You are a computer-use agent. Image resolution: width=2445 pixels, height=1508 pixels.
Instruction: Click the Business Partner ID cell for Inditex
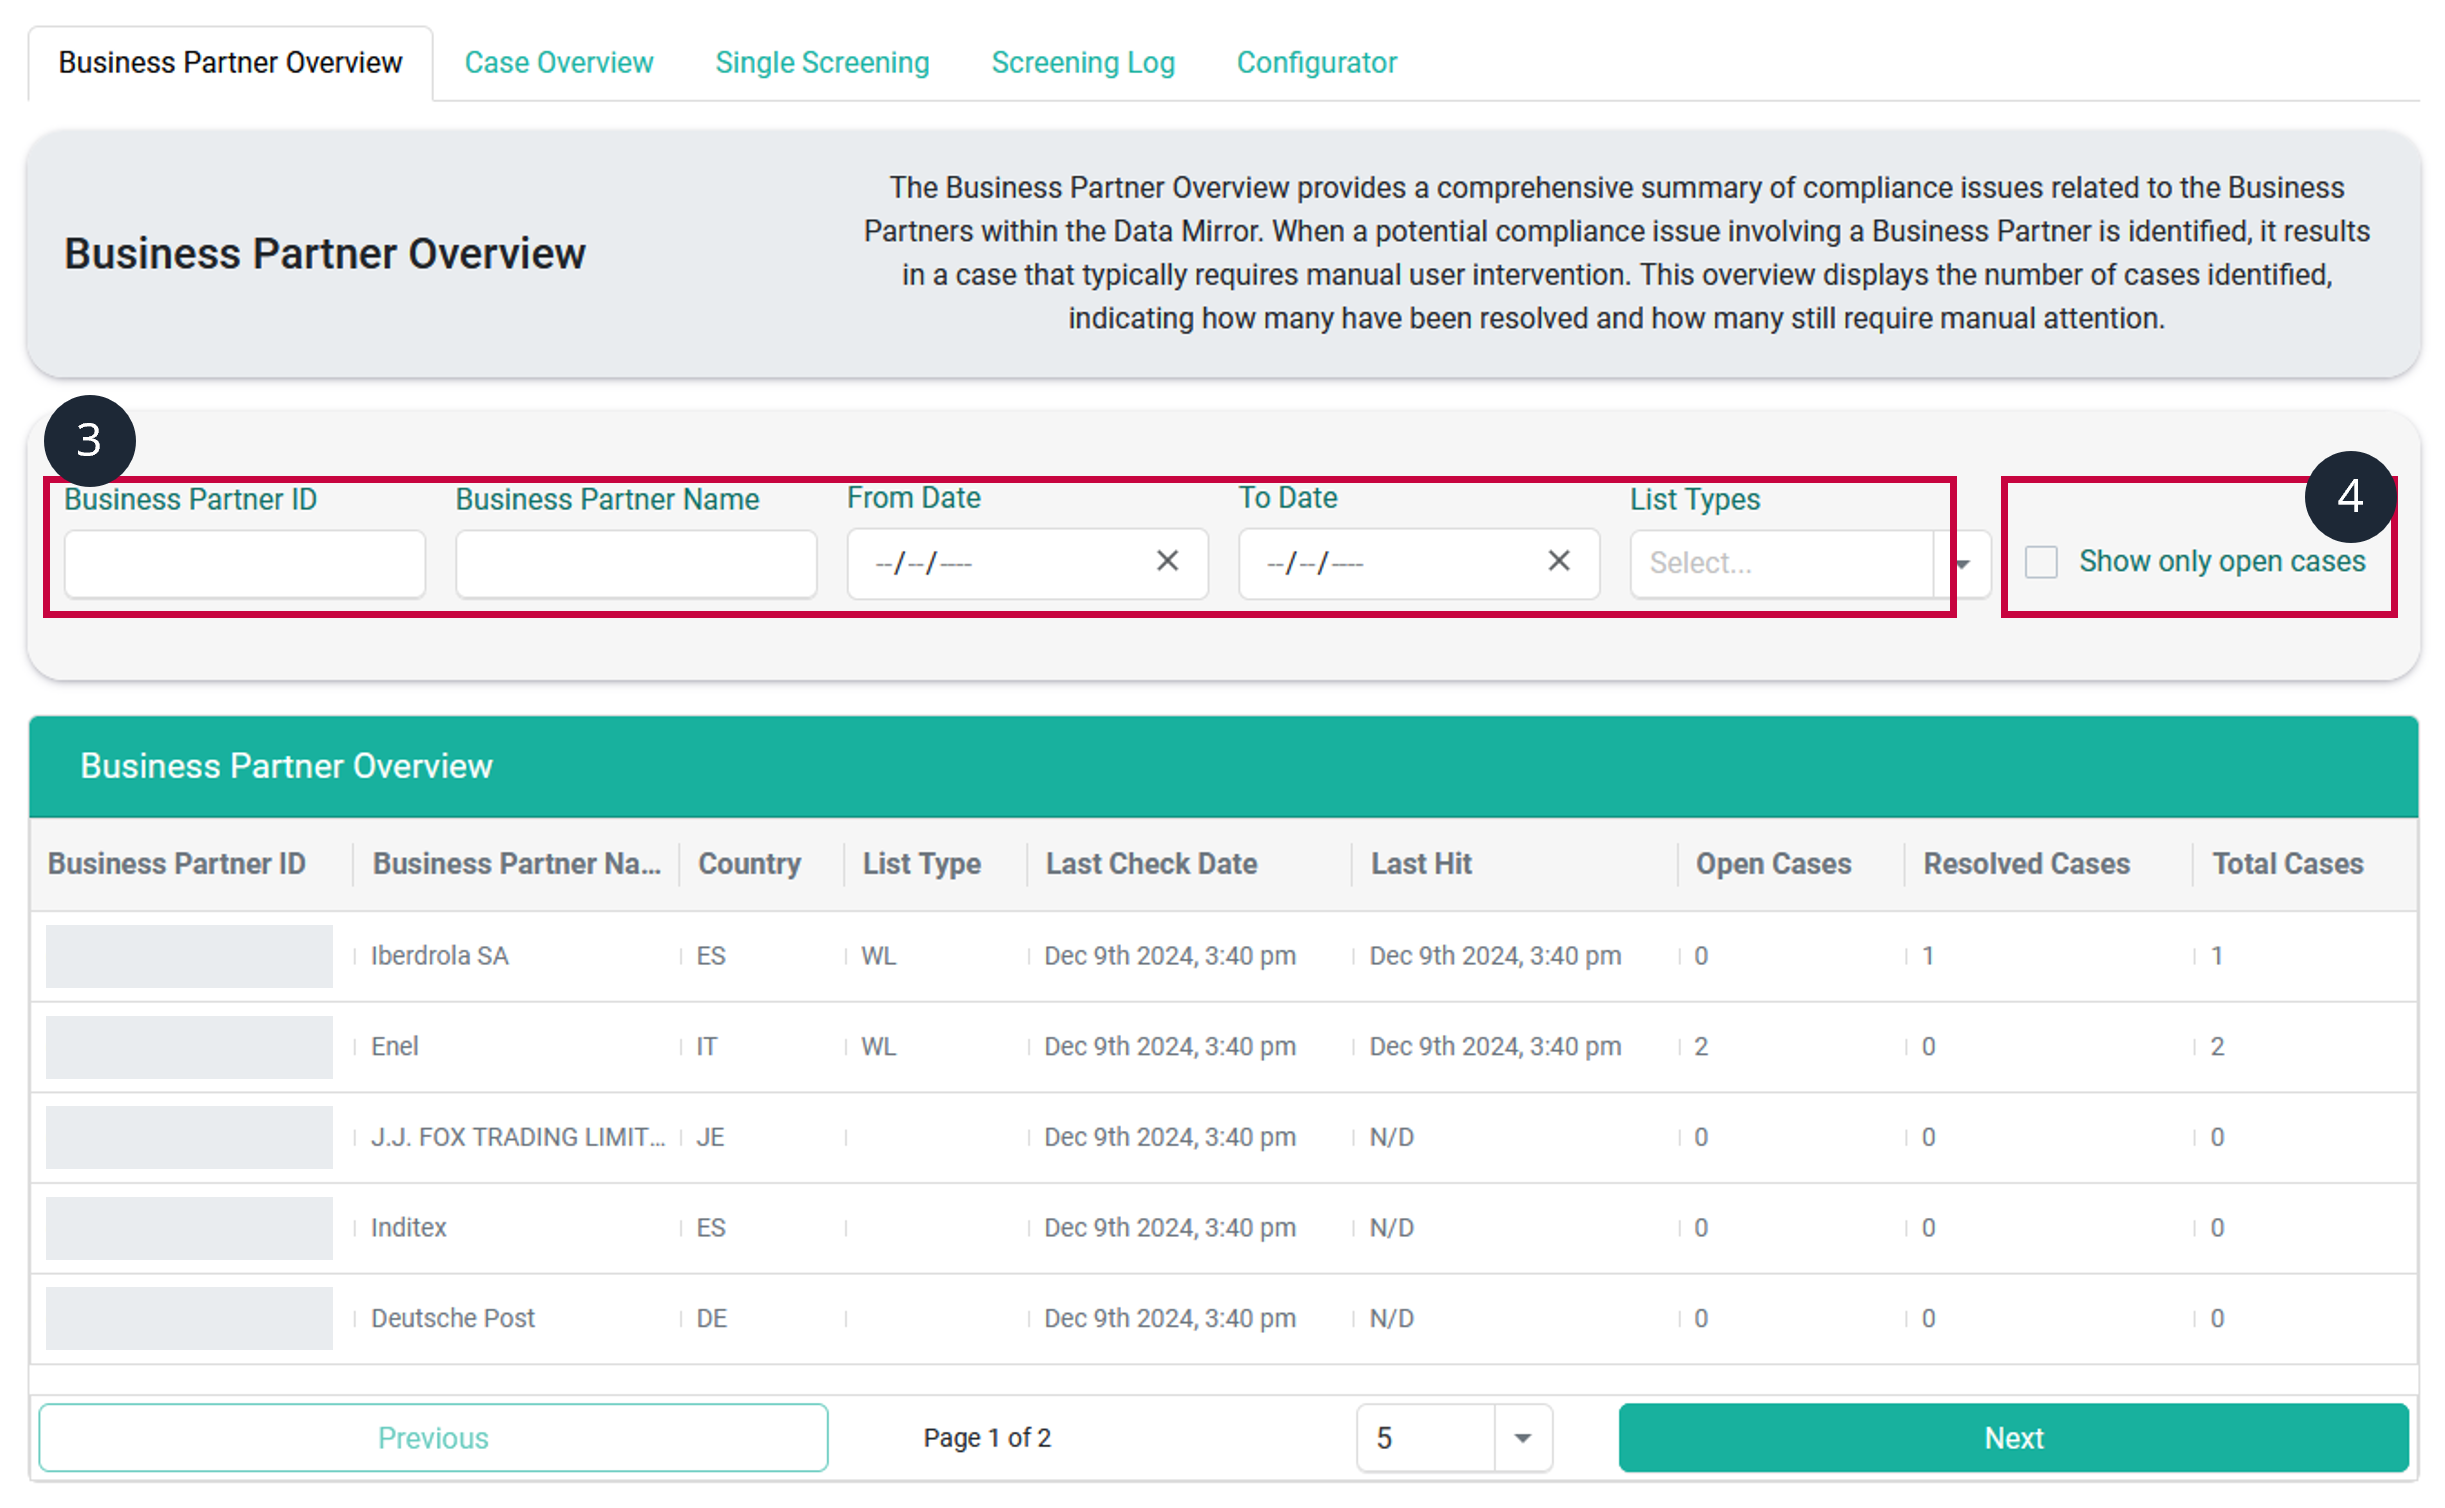(x=189, y=1228)
